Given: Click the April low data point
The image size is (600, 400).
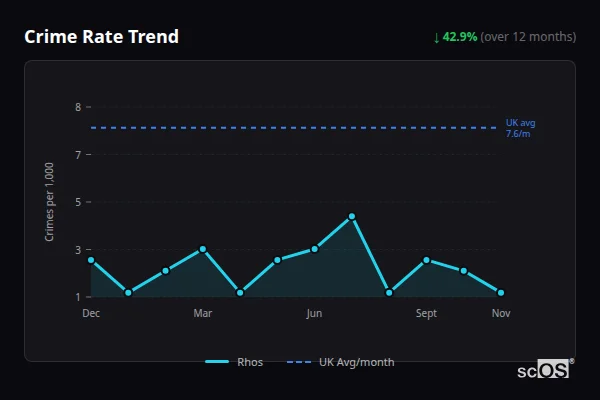Looking at the screenshot, I should [x=240, y=293].
